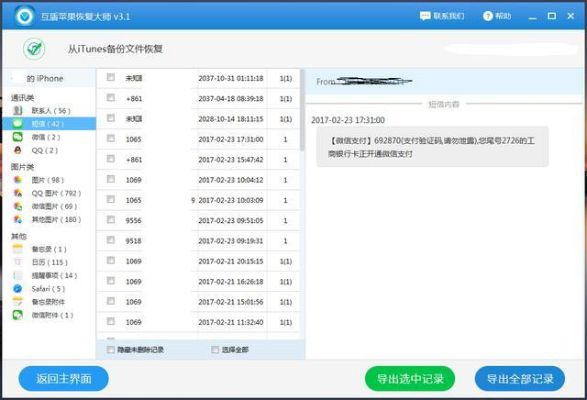Select the 2017-02-21 15:01:56 message row
The image size is (587, 400).
point(198,301)
